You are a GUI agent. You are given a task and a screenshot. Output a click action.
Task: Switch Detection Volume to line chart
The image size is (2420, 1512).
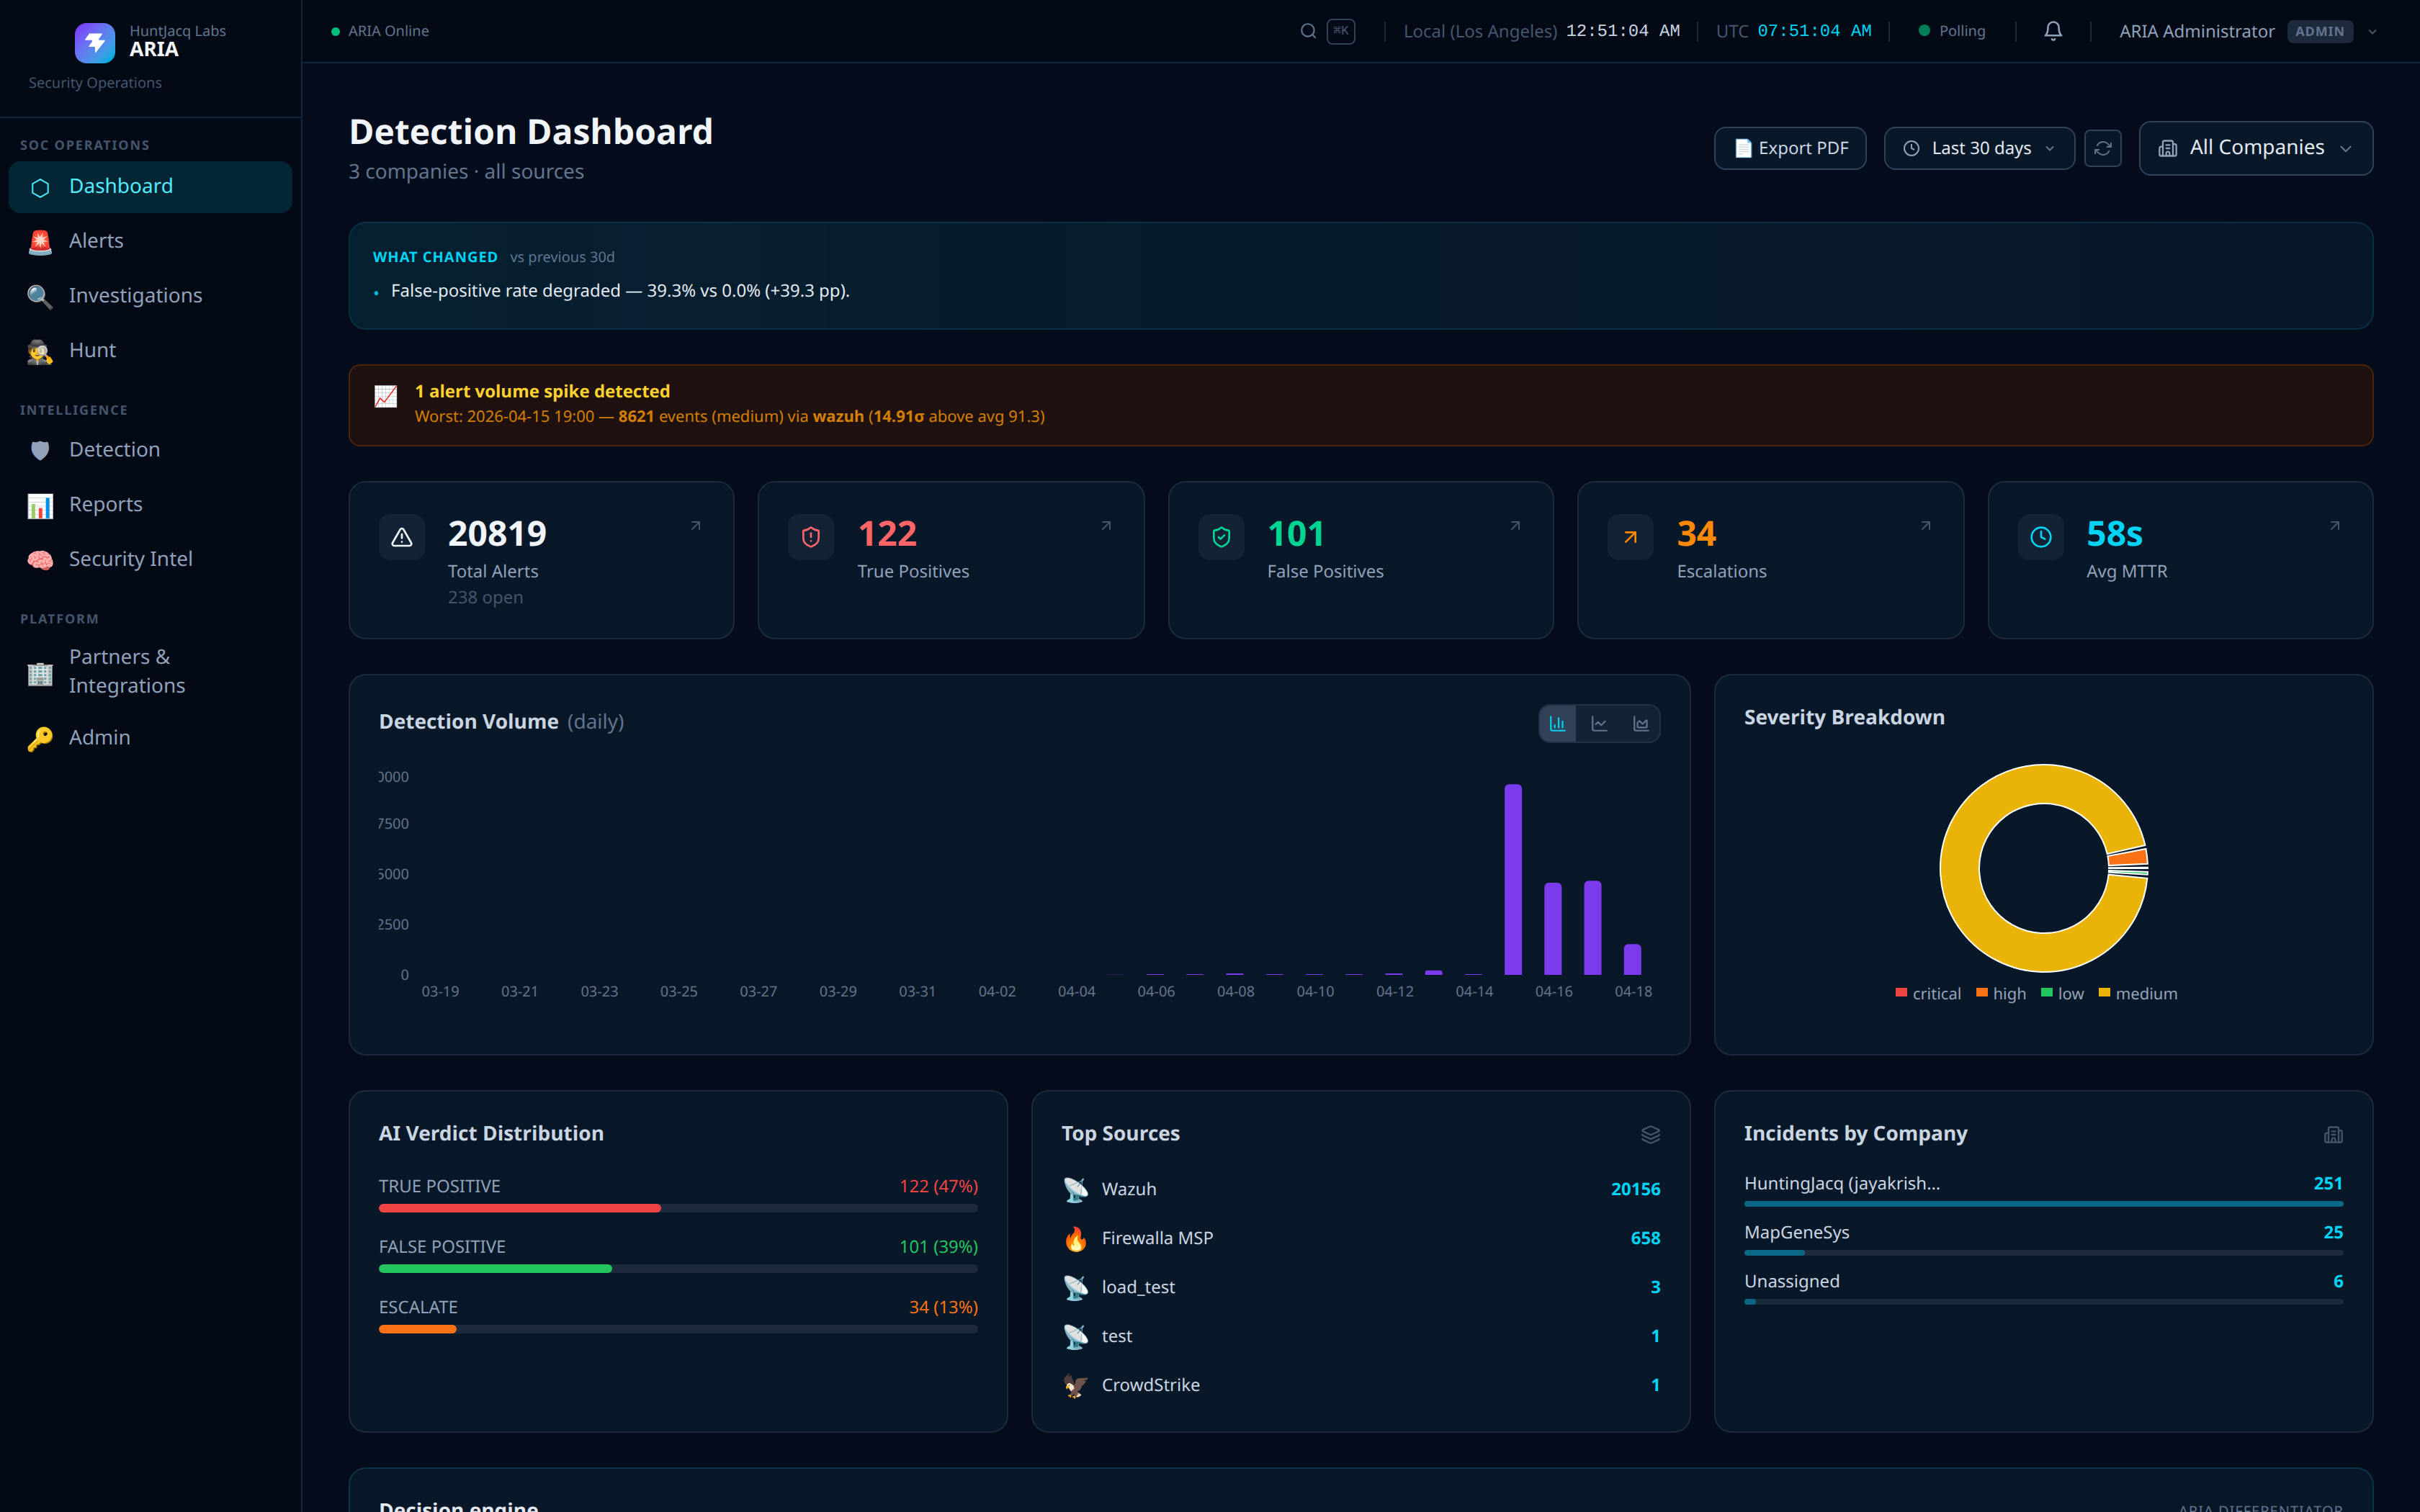pyautogui.click(x=1600, y=724)
